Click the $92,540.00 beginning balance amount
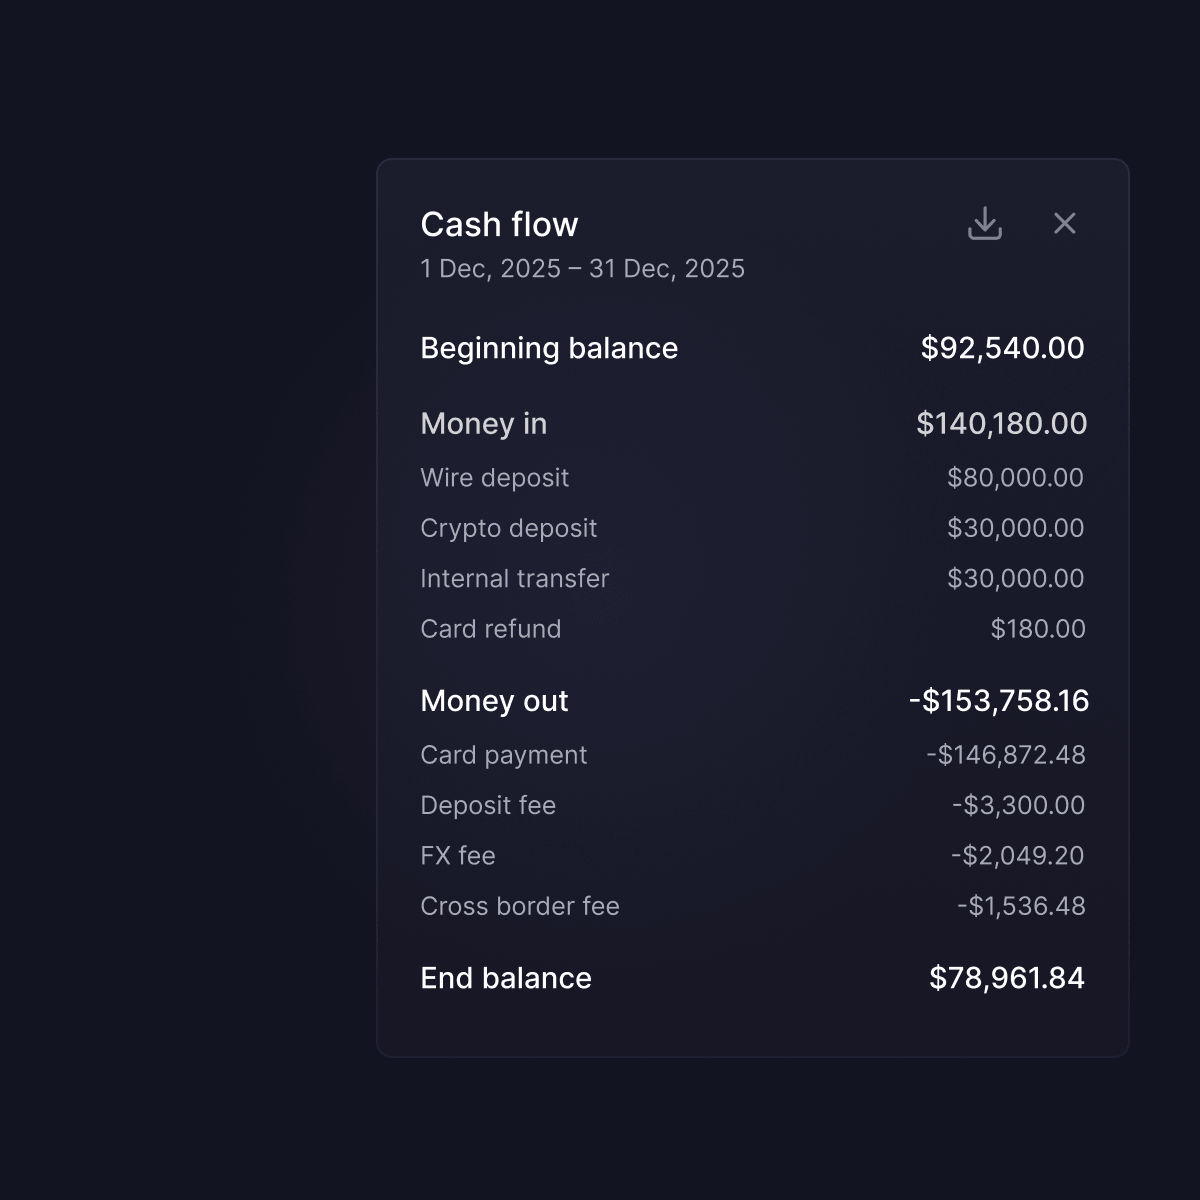This screenshot has height=1200, width=1200. [x=1002, y=348]
